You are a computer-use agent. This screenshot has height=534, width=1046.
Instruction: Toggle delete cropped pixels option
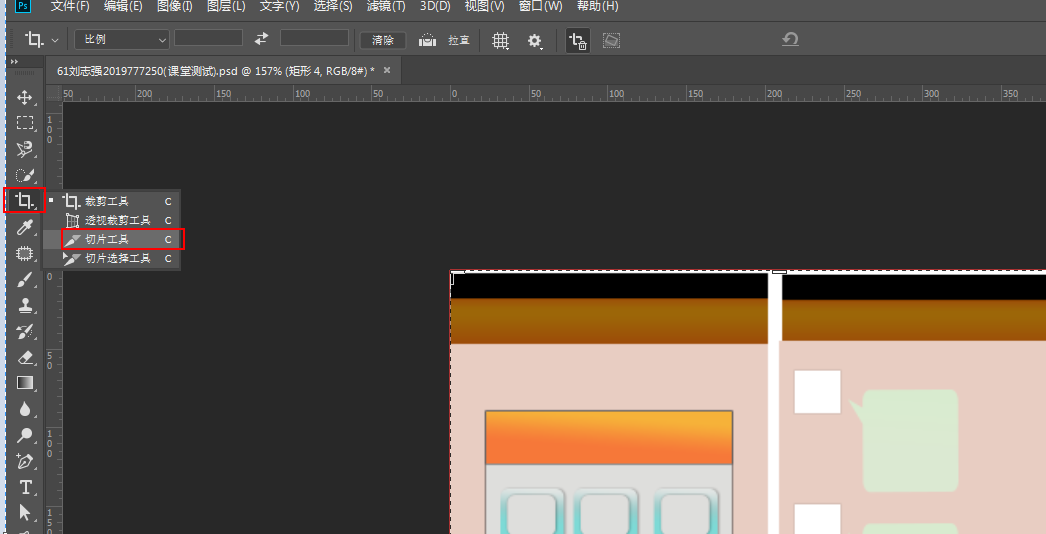[x=578, y=40]
